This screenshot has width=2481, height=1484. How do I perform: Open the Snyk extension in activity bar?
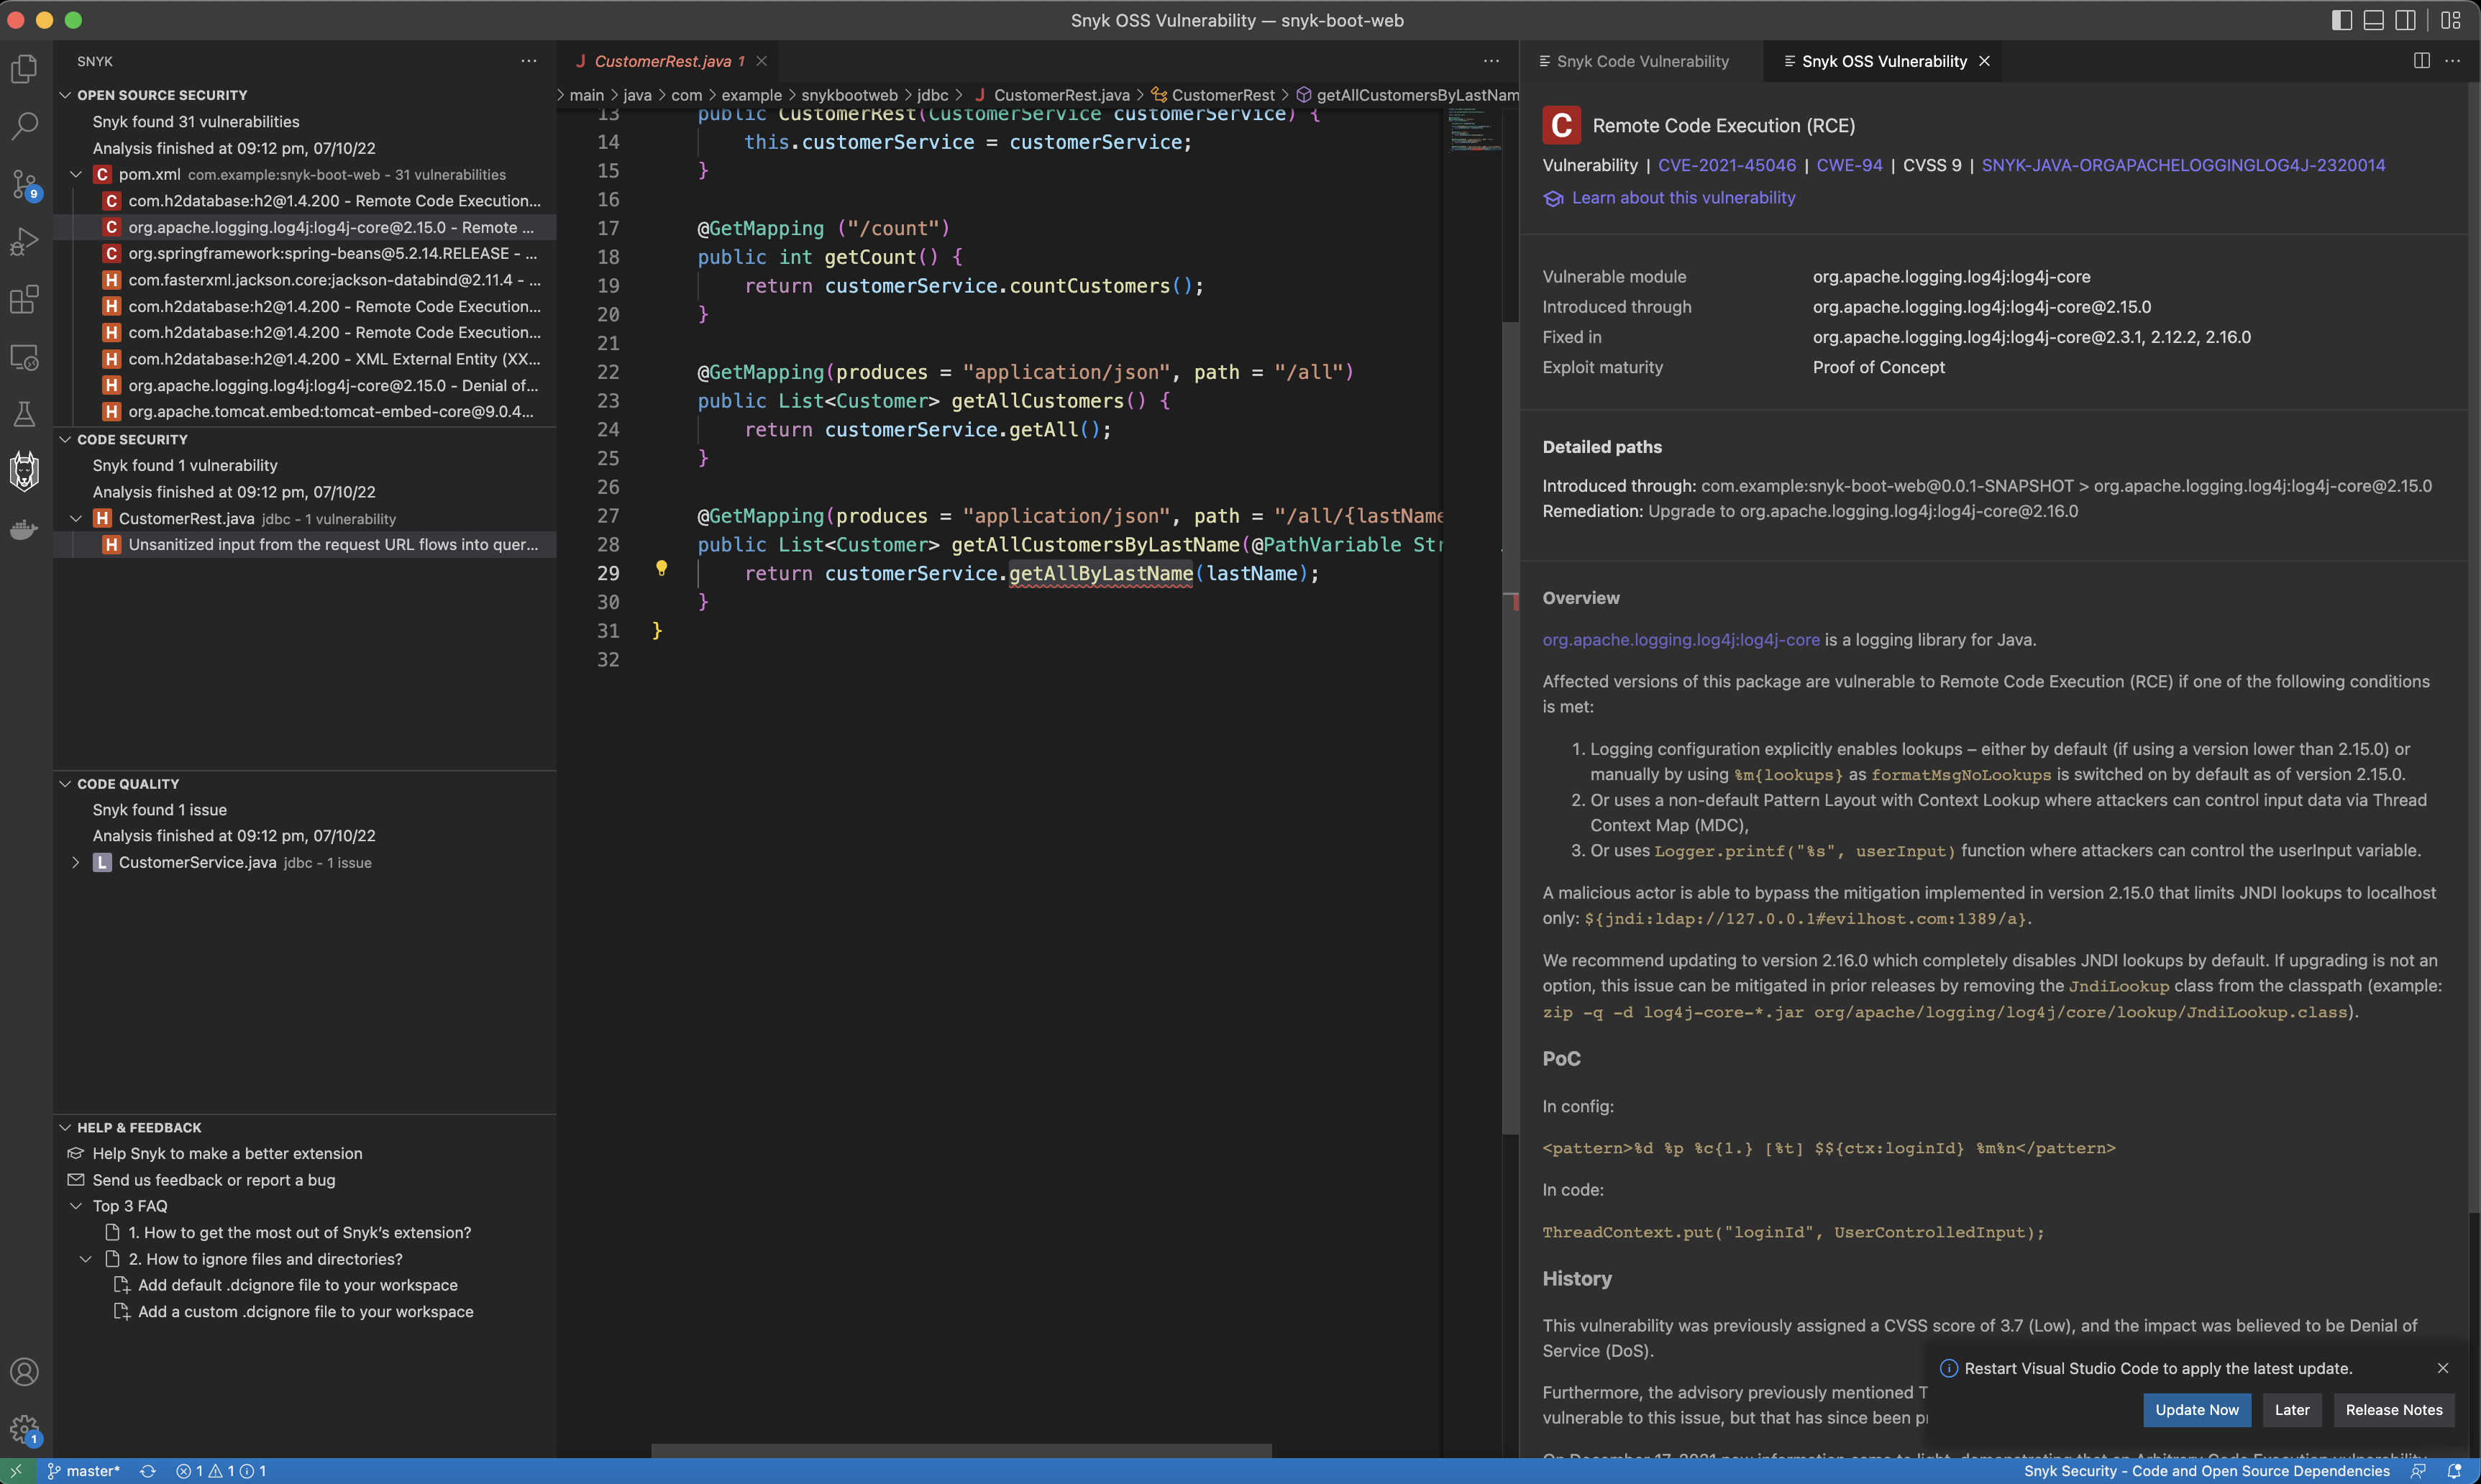[x=24, y=470]
